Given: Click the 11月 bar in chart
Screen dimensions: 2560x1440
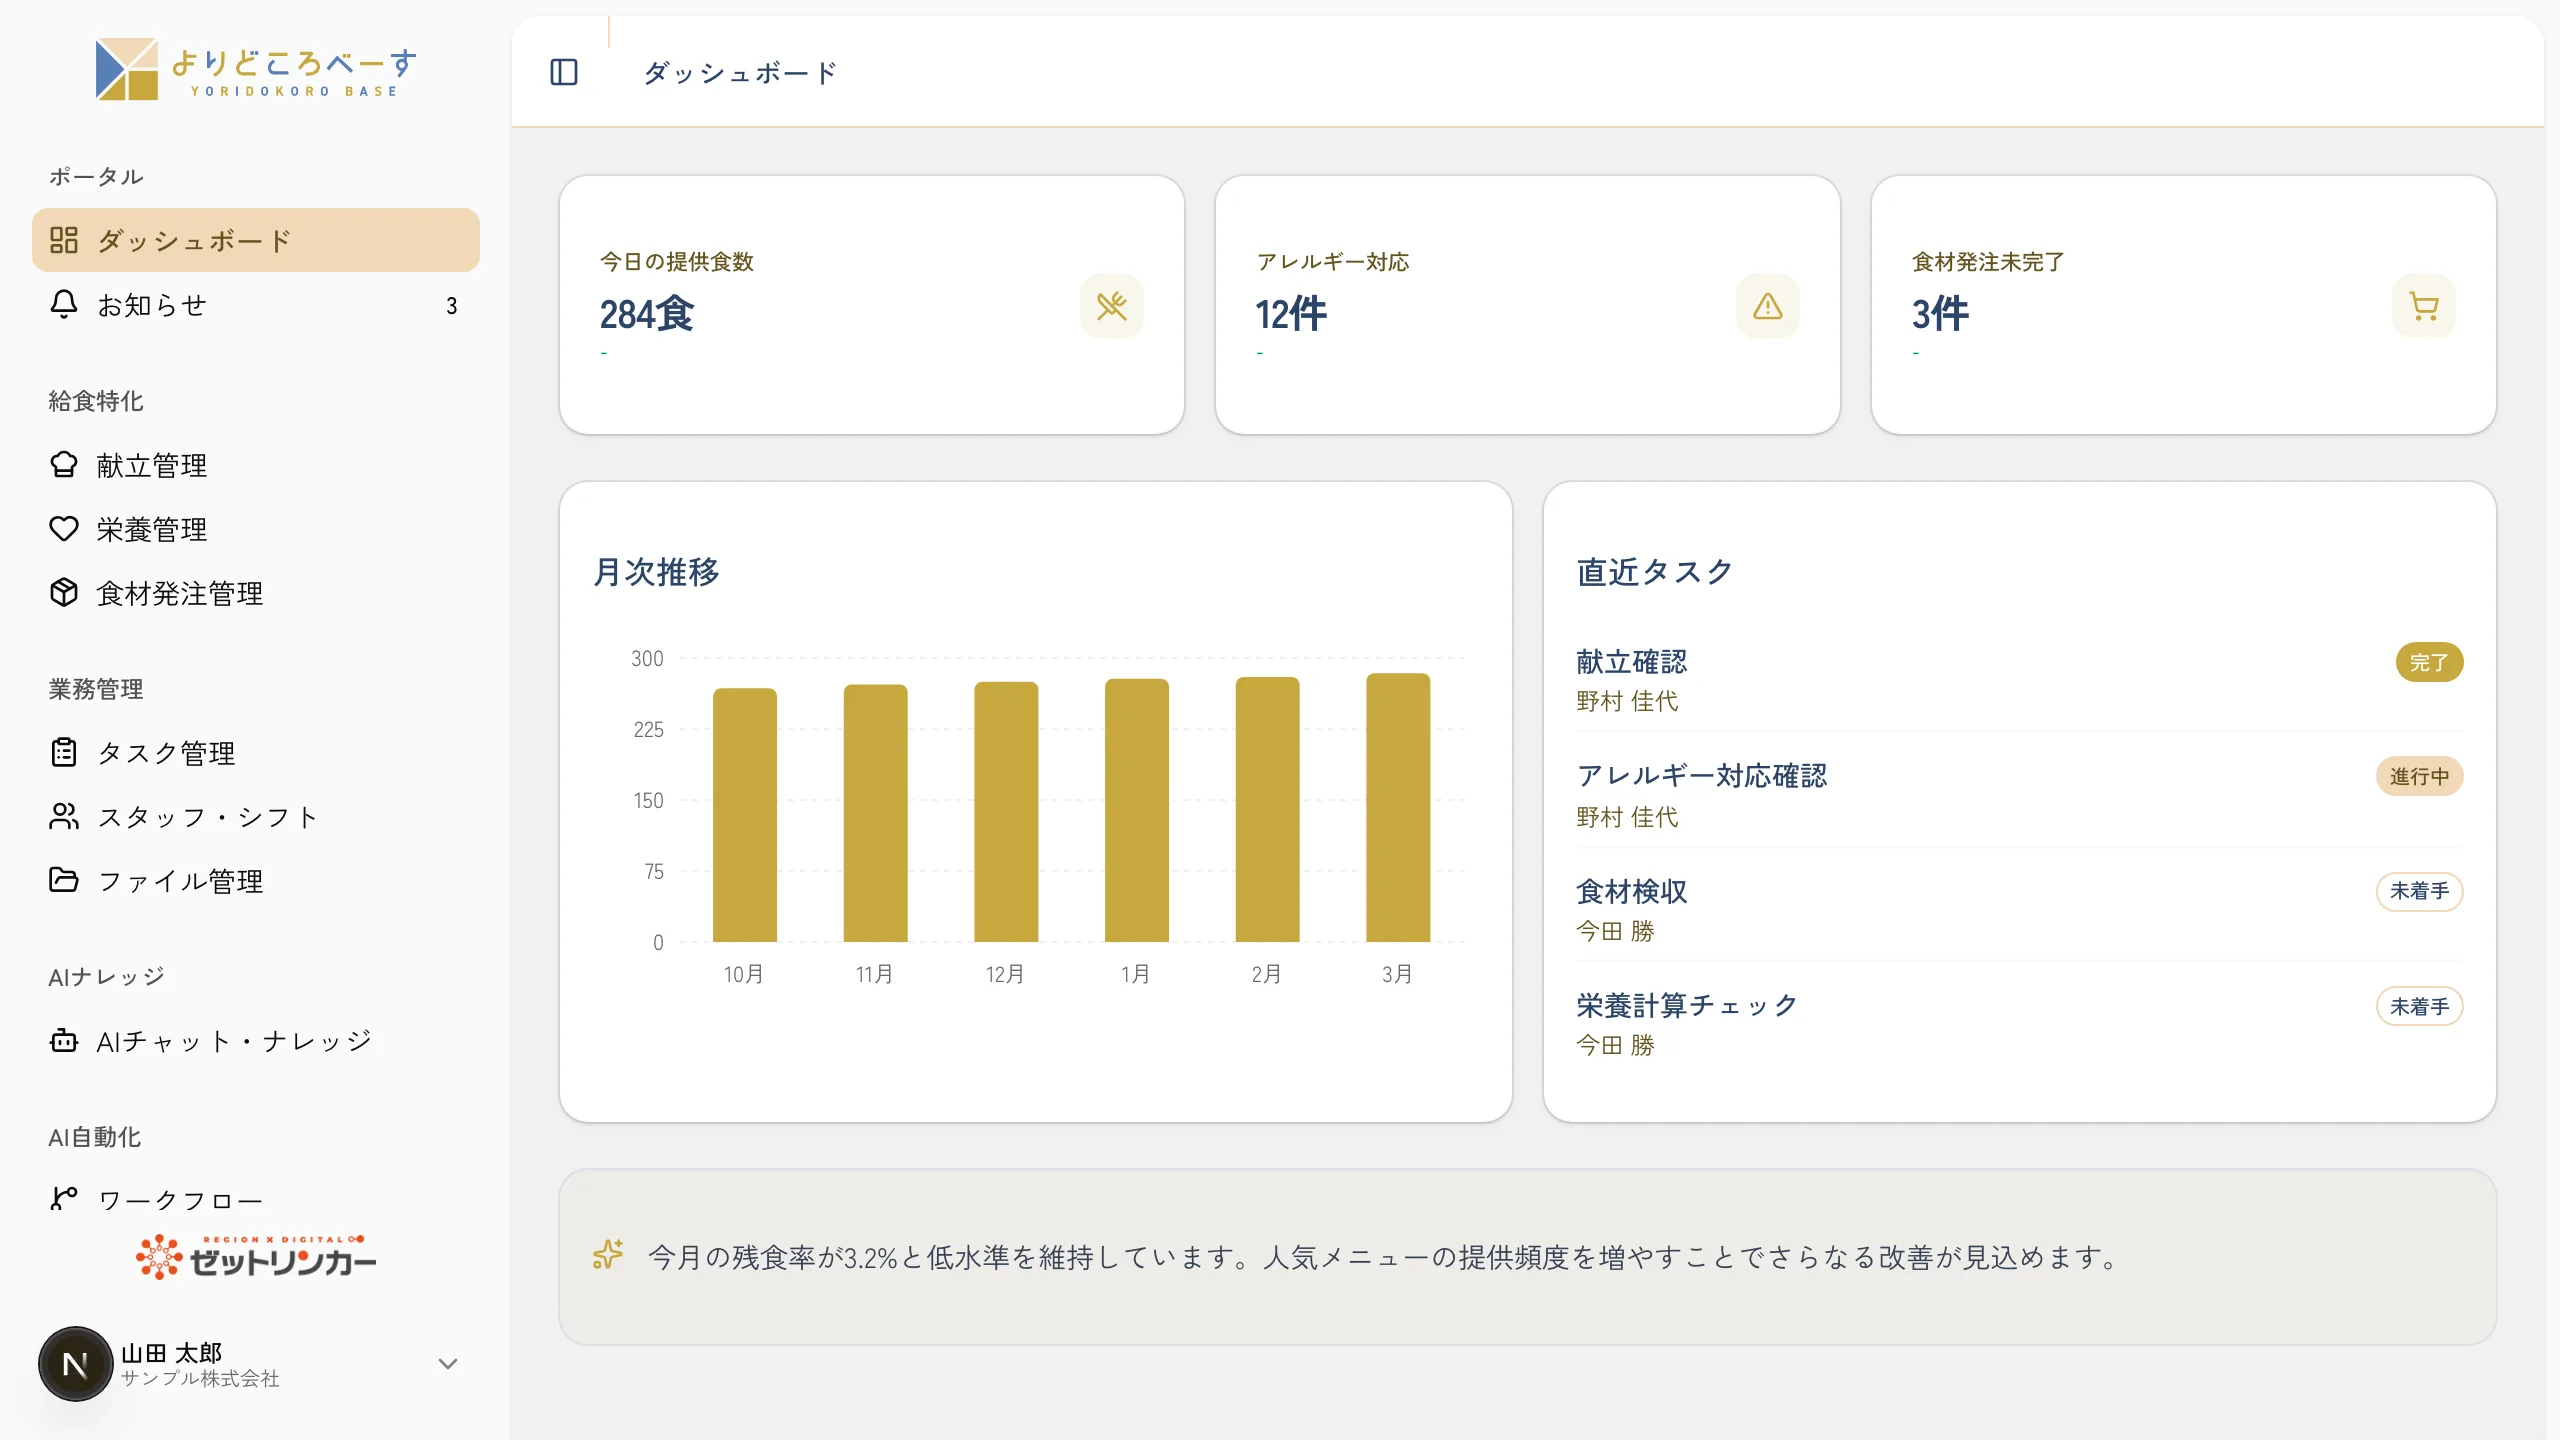Looking at the screenshot, I should point(875,813).
